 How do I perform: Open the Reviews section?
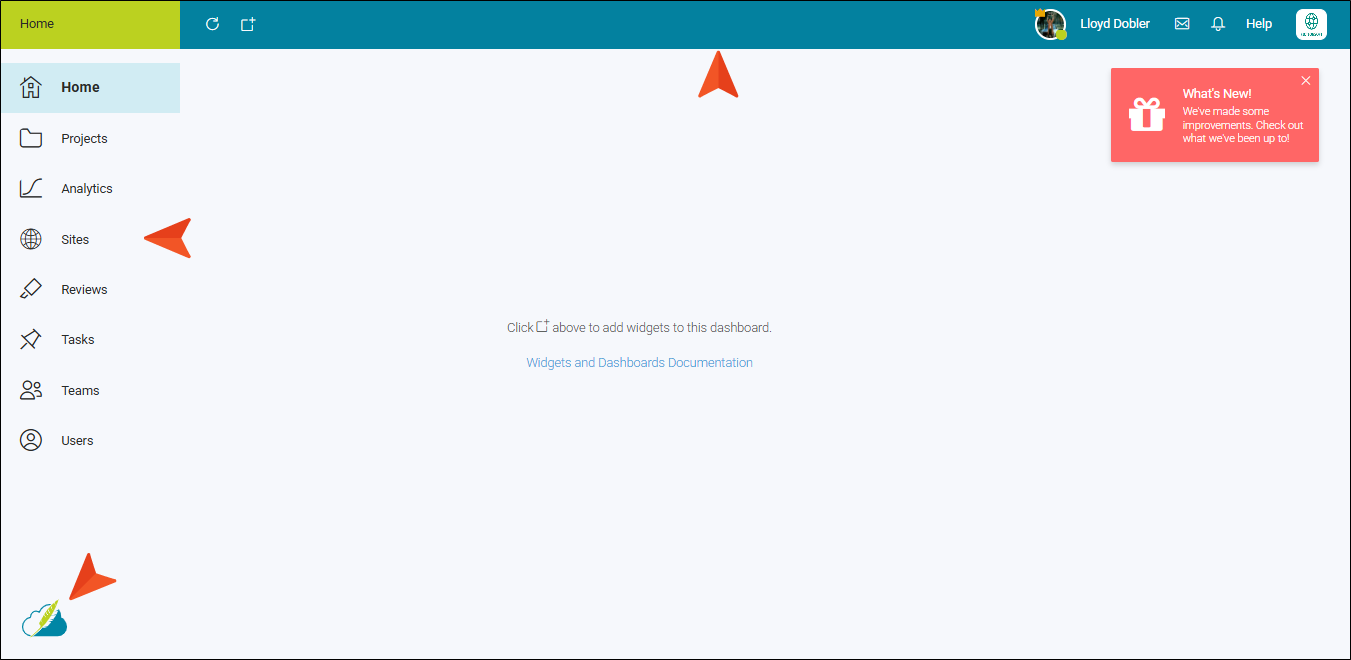[84, 290]
